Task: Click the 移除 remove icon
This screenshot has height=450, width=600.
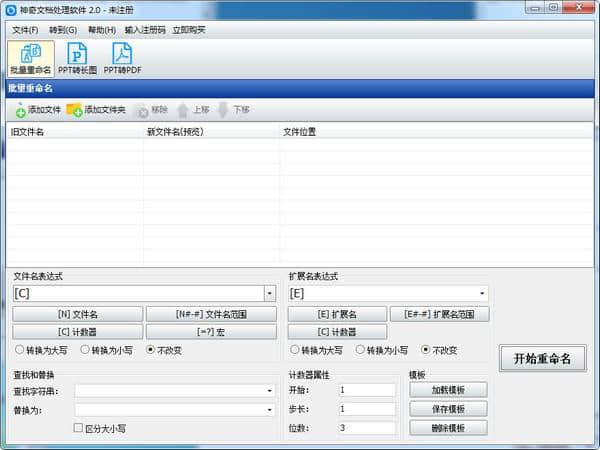Action: (x=142, y=109)
